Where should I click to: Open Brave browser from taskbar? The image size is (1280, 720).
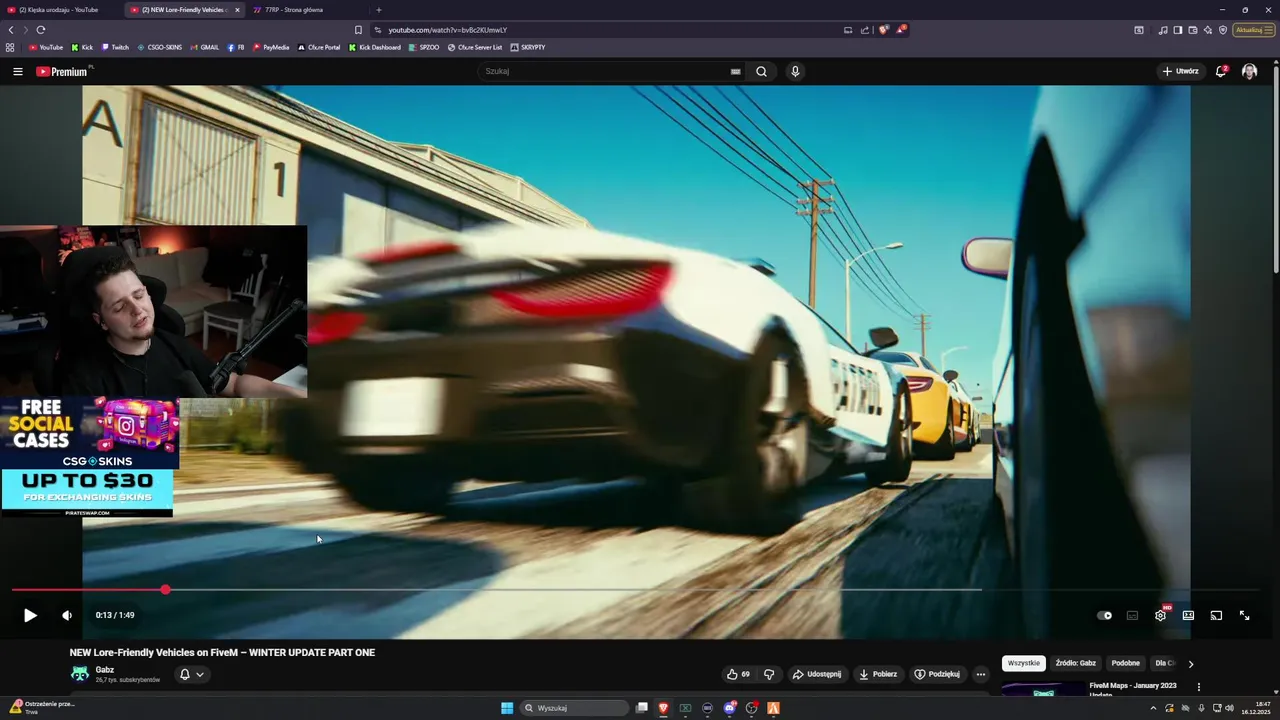[663, 708]
